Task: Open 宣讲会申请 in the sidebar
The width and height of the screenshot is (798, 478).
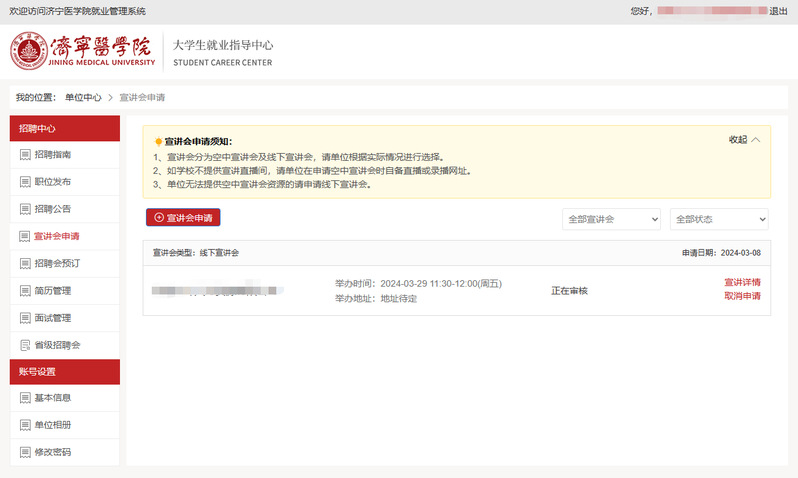Action: coord(56,236)
